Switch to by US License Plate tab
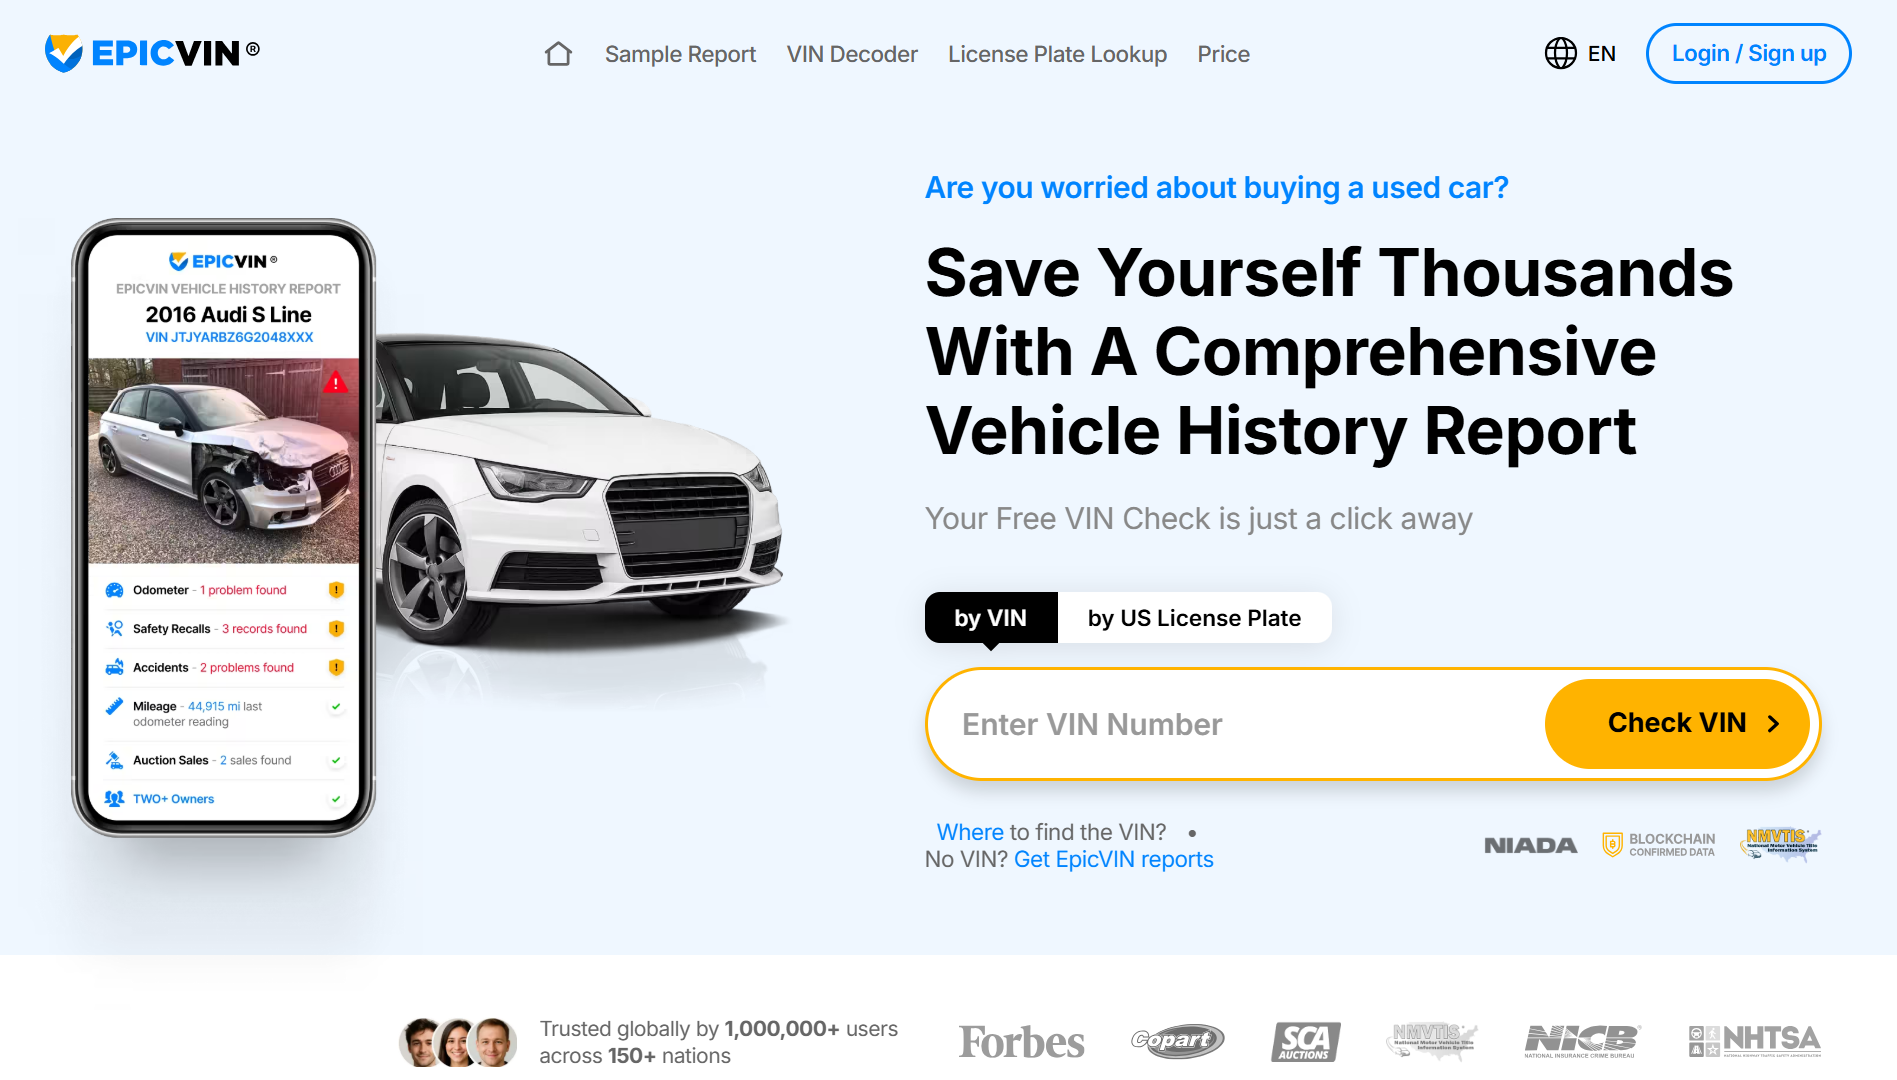The width and height of the screenshot is (1897, 1080). 1194,618
